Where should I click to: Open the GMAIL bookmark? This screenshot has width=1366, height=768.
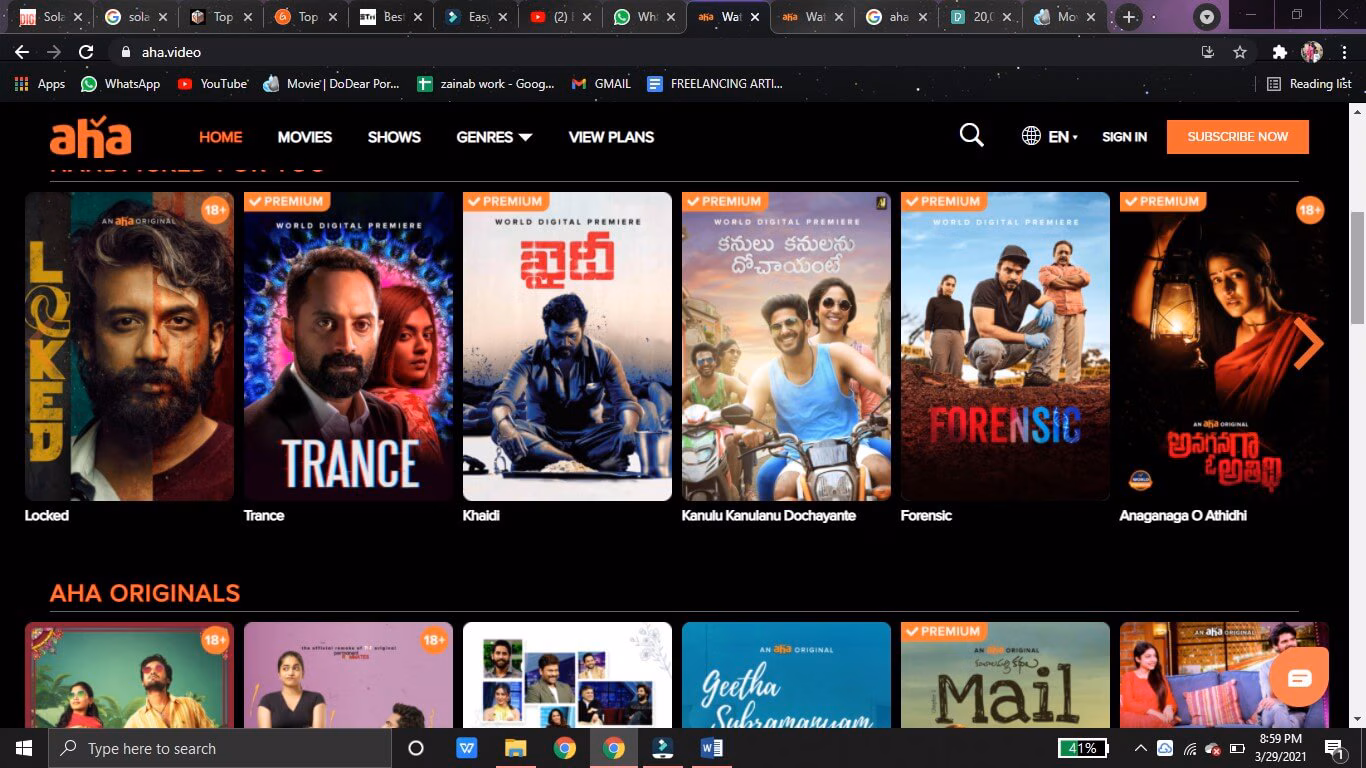601,84
